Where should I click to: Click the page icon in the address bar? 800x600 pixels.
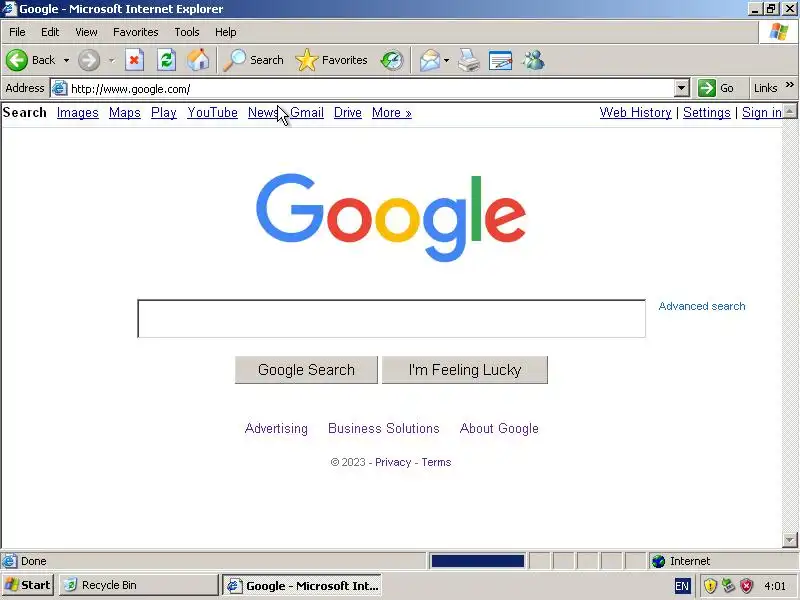coord(60,88)
